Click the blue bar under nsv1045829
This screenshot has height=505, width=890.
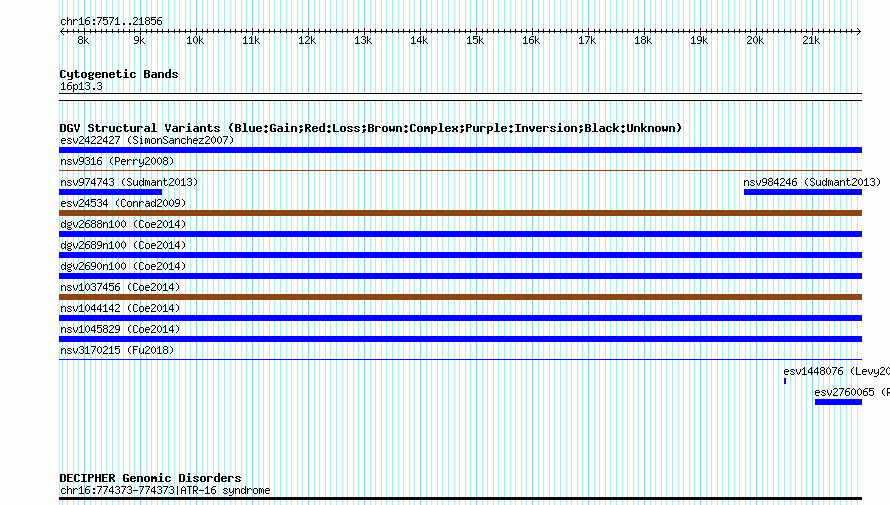(460, 339)
